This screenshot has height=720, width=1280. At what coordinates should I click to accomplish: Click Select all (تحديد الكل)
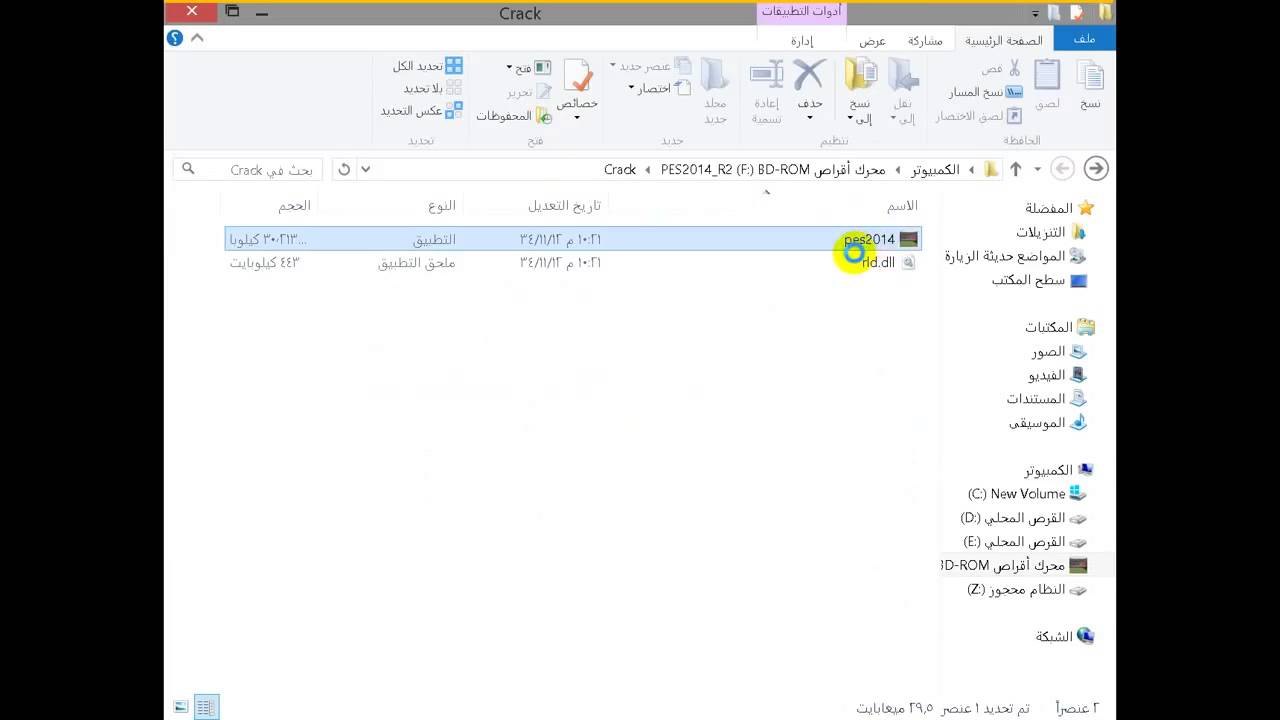427,66
